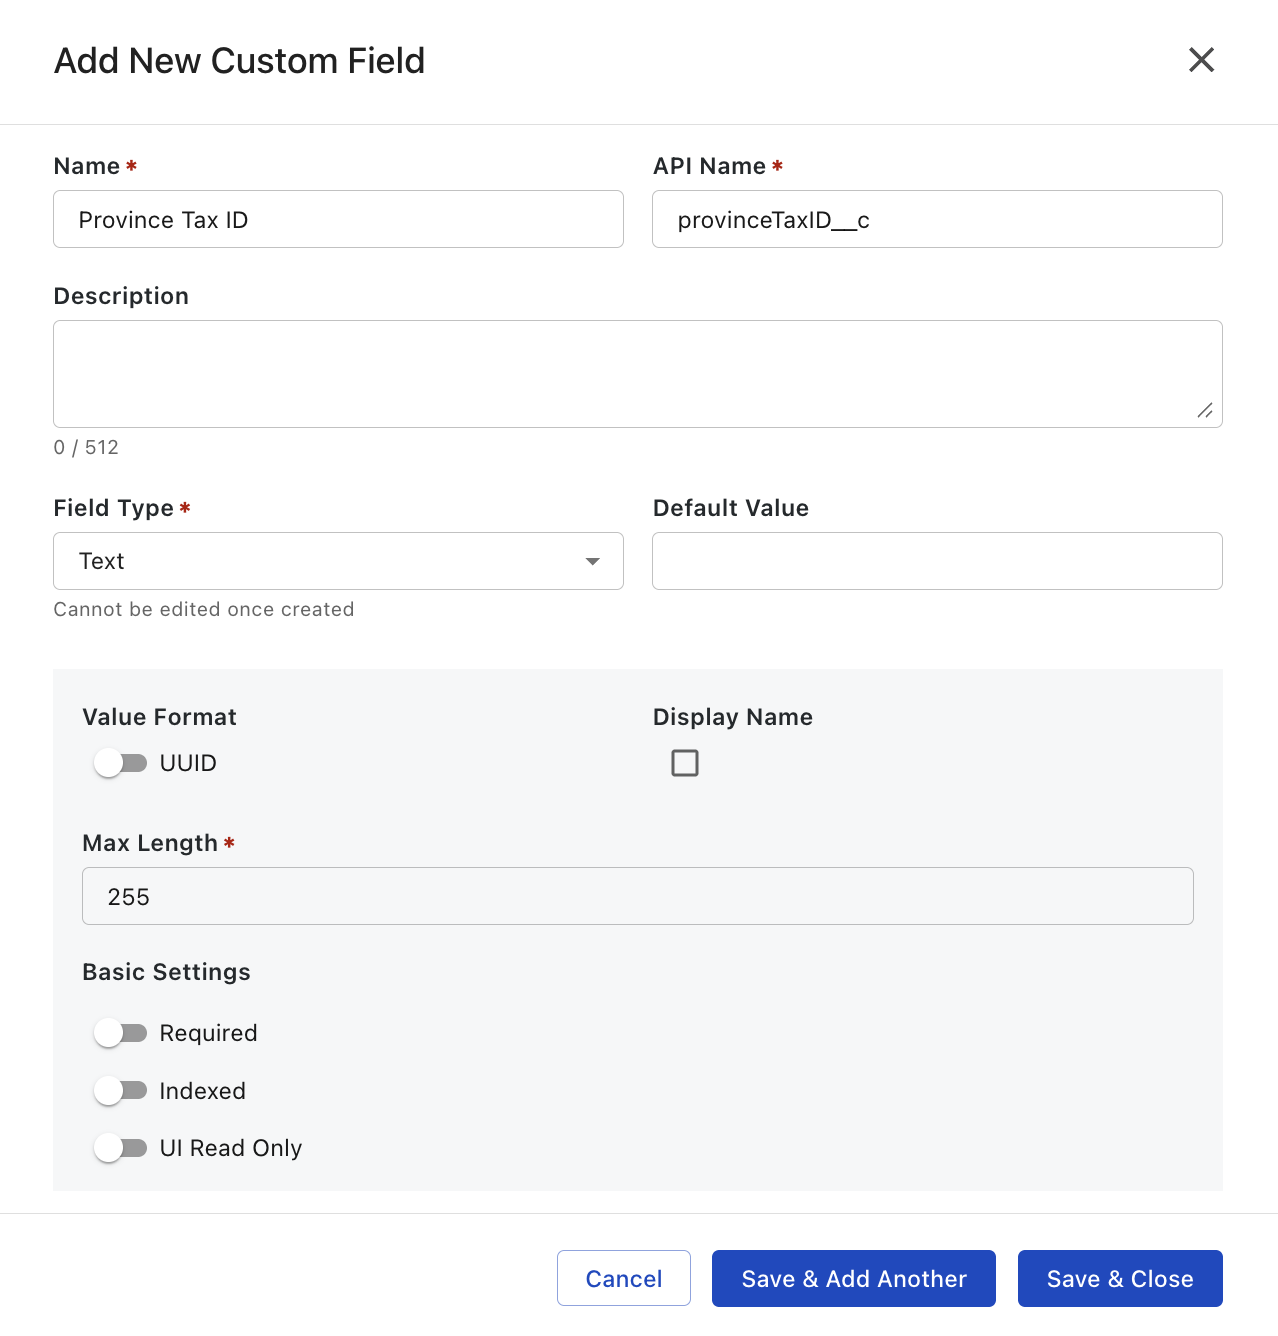Hit the Save & Close button
The width and height of the screenshot is (1278, 1336).
point(1119,1278)
